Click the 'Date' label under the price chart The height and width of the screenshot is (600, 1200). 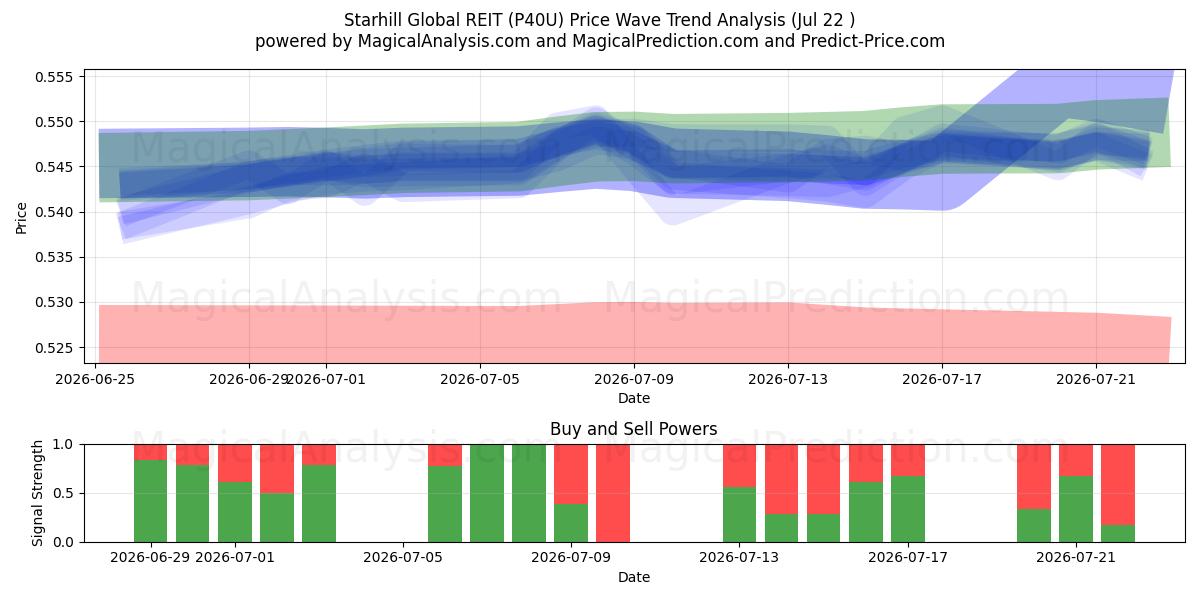(x=634, y=398)
